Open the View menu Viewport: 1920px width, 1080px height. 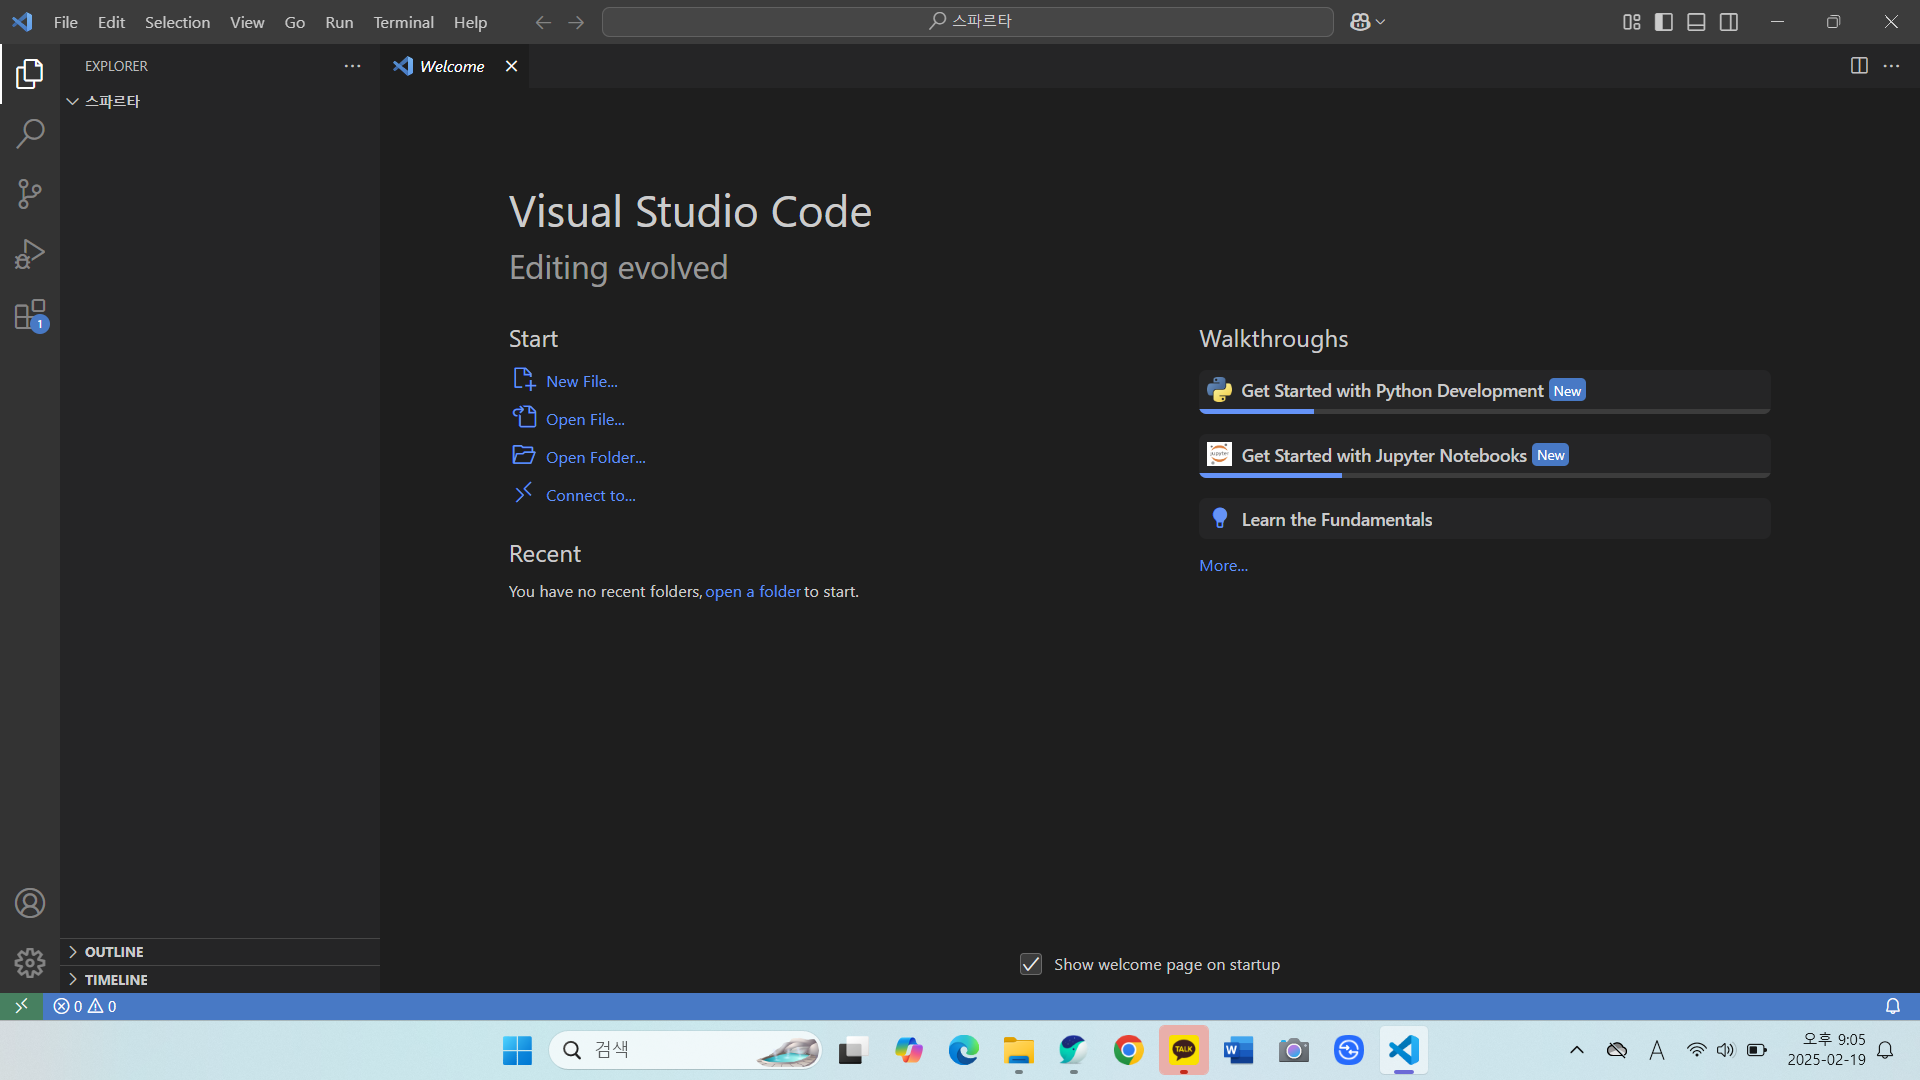247,22
